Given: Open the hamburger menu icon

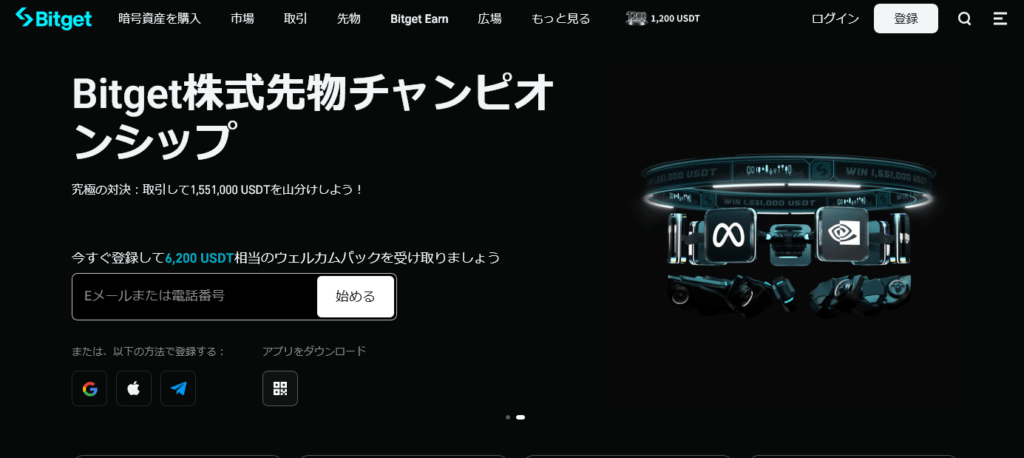Looking at the screenshot, I should tap(999, 19).
